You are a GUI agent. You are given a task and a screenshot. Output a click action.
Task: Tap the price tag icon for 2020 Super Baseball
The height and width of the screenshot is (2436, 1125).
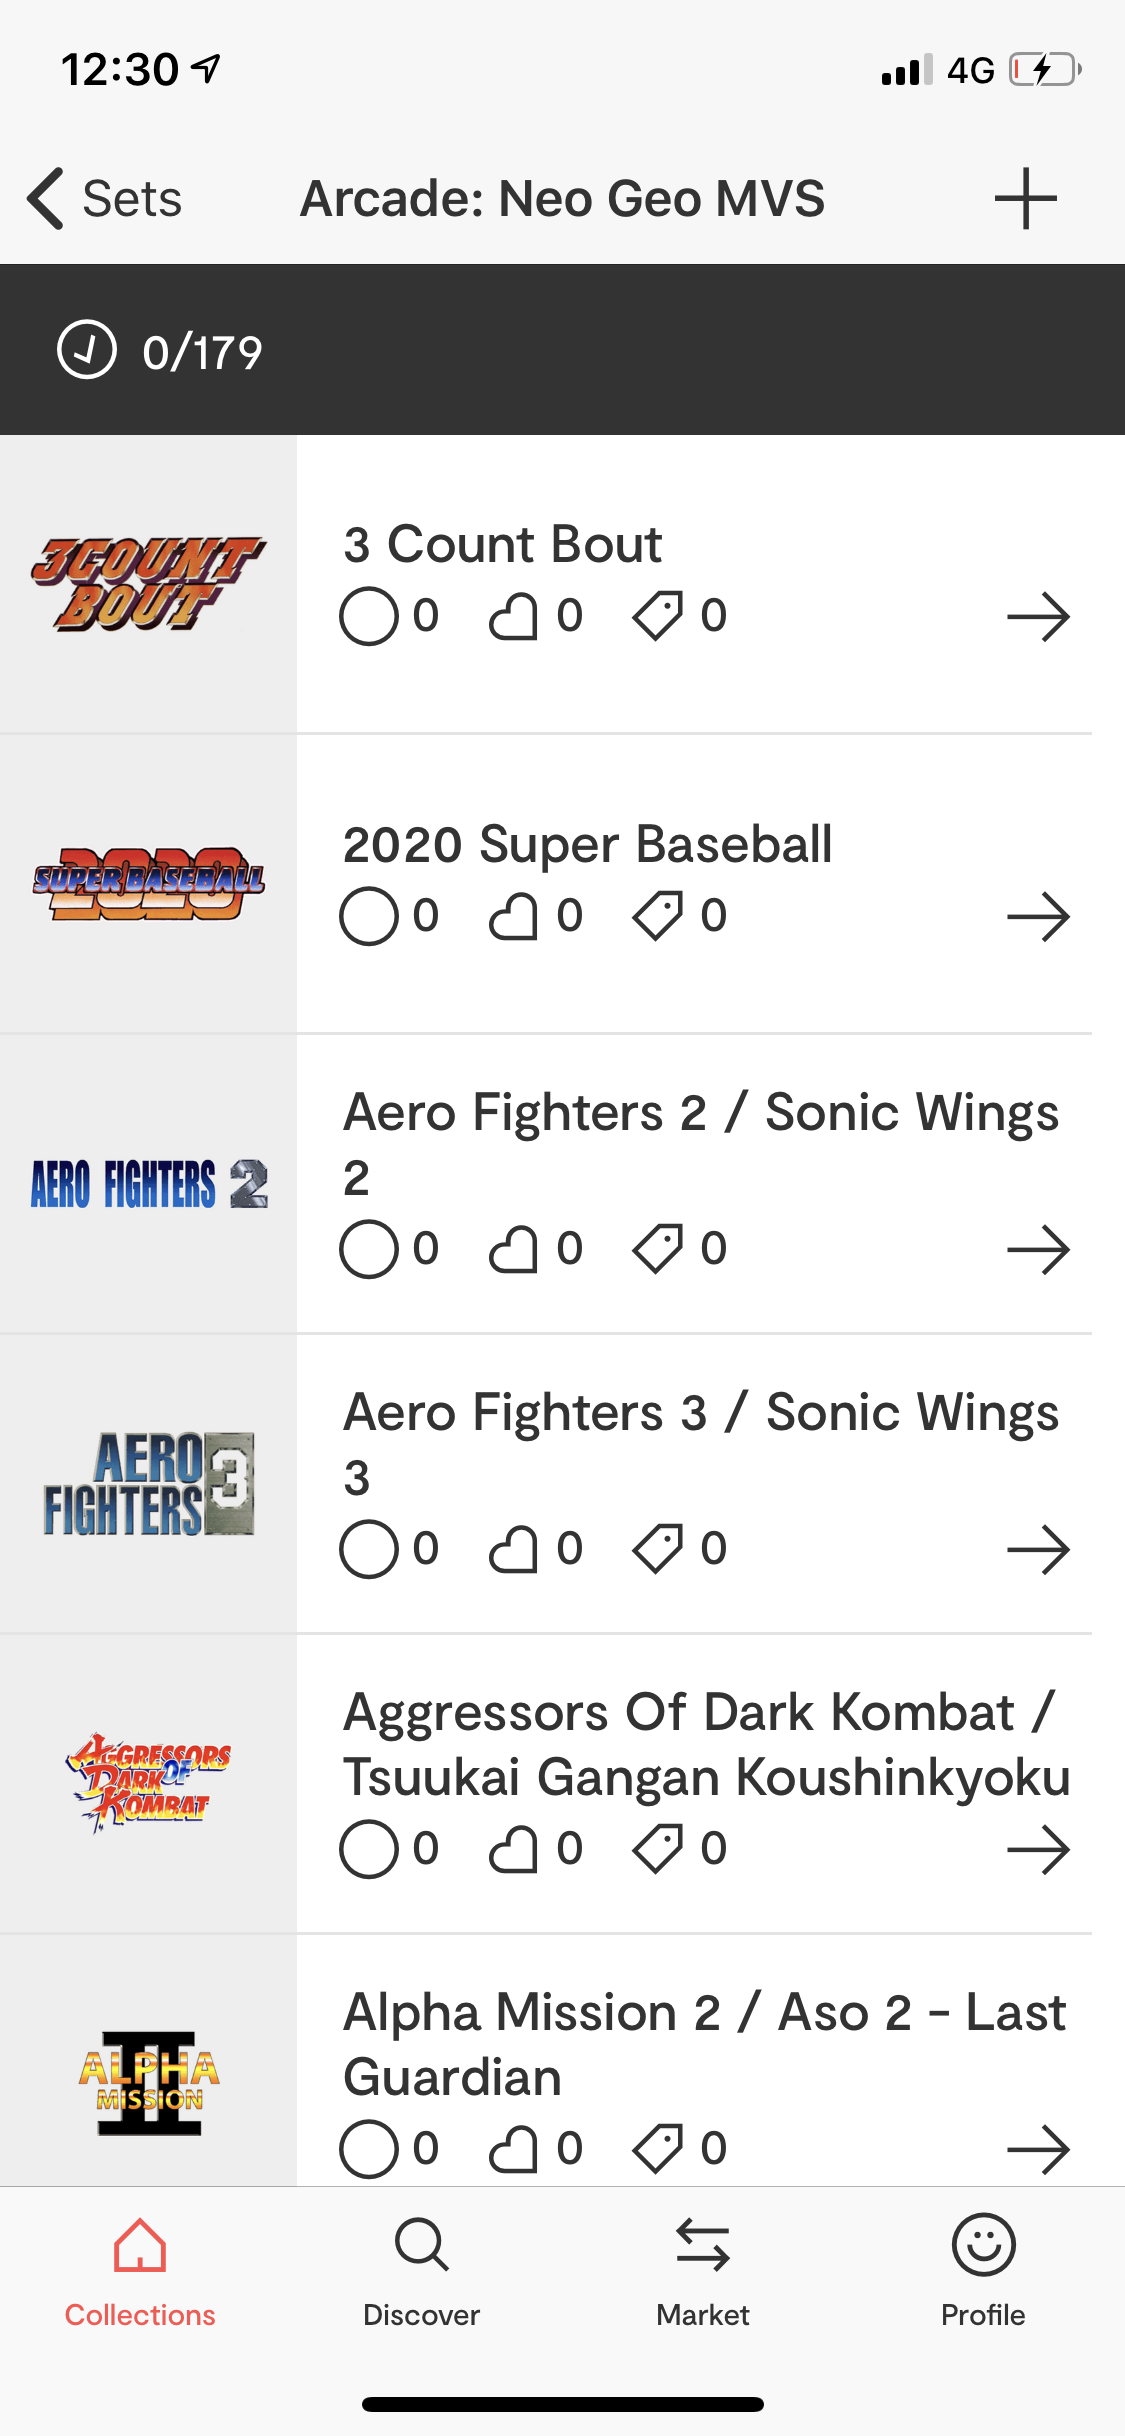click(657, 916)
